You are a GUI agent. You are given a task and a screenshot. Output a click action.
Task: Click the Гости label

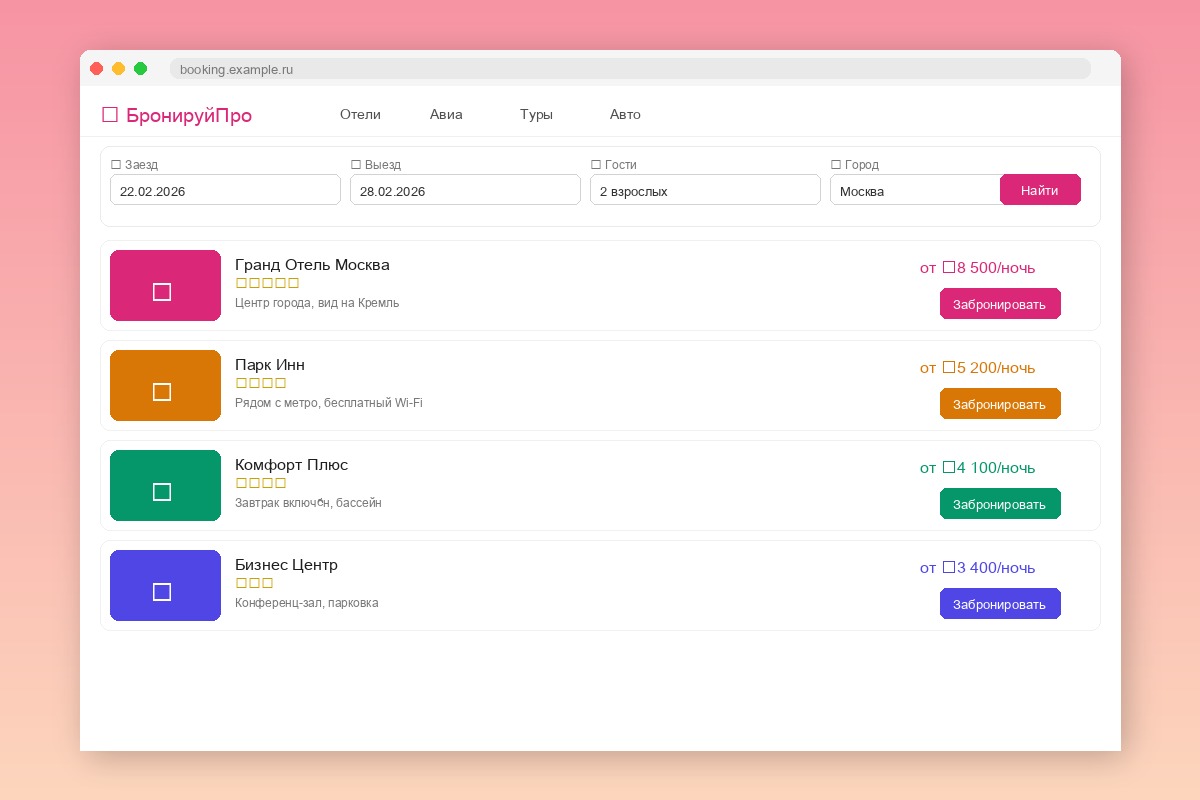pyautogui.click(x=614, y=165)
